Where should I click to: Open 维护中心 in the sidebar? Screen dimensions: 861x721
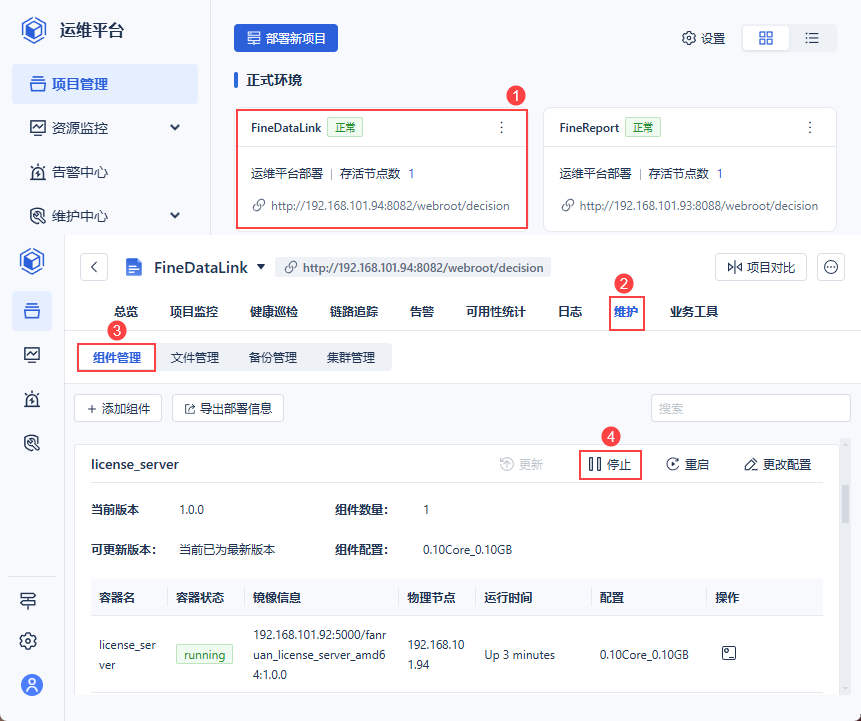coord(68,216)
